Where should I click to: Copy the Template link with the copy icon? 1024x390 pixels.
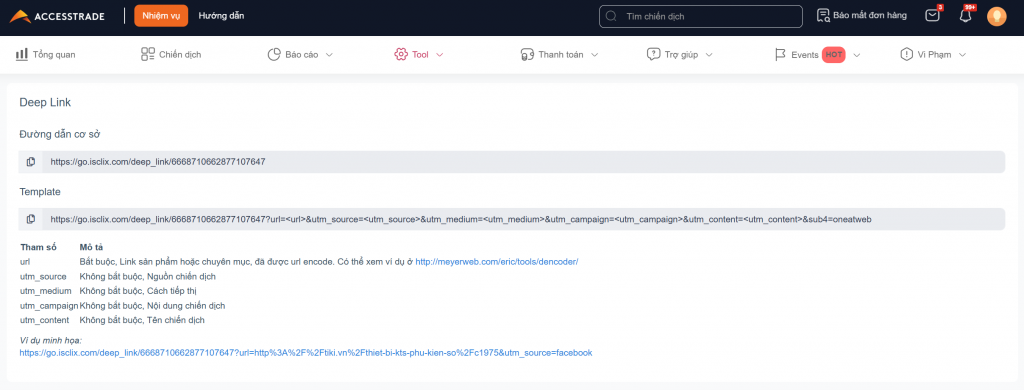31,219
